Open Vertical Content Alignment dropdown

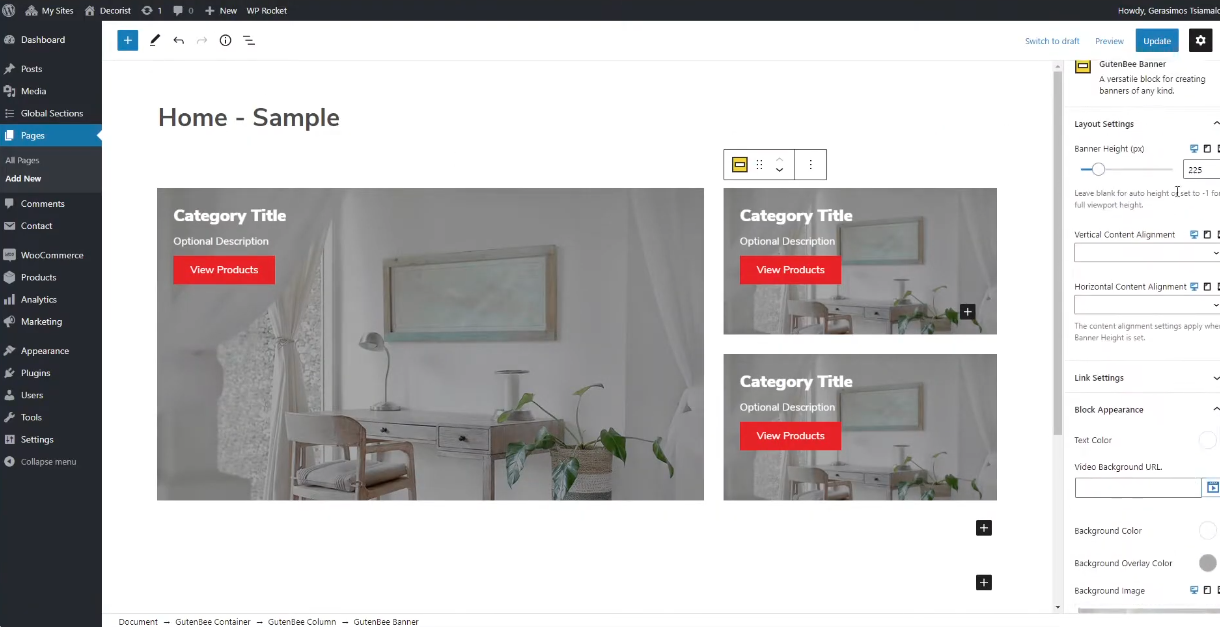pos(1147,253)
